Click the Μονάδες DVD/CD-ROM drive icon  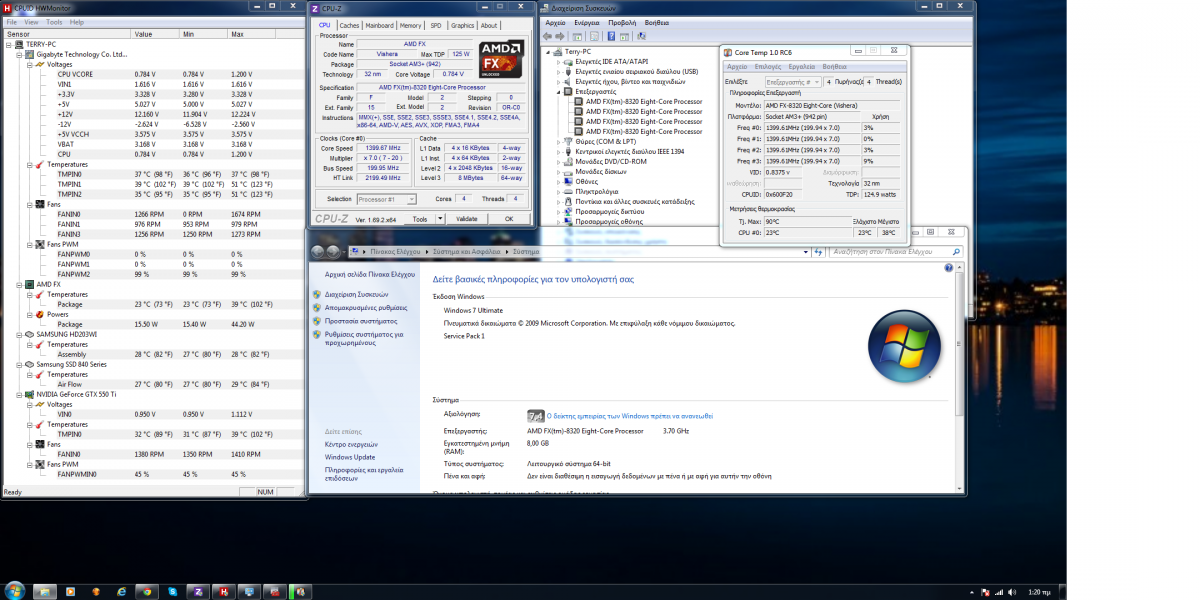pyautogui.click(x=568, y=161)
